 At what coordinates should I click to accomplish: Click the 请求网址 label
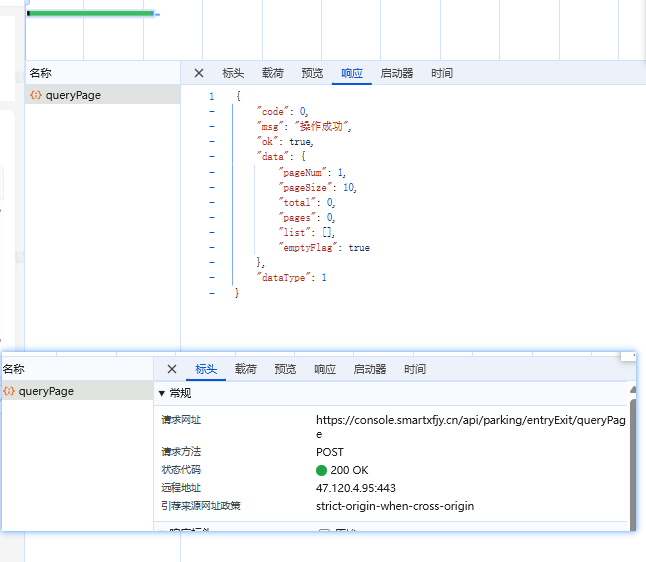(181, 420)
